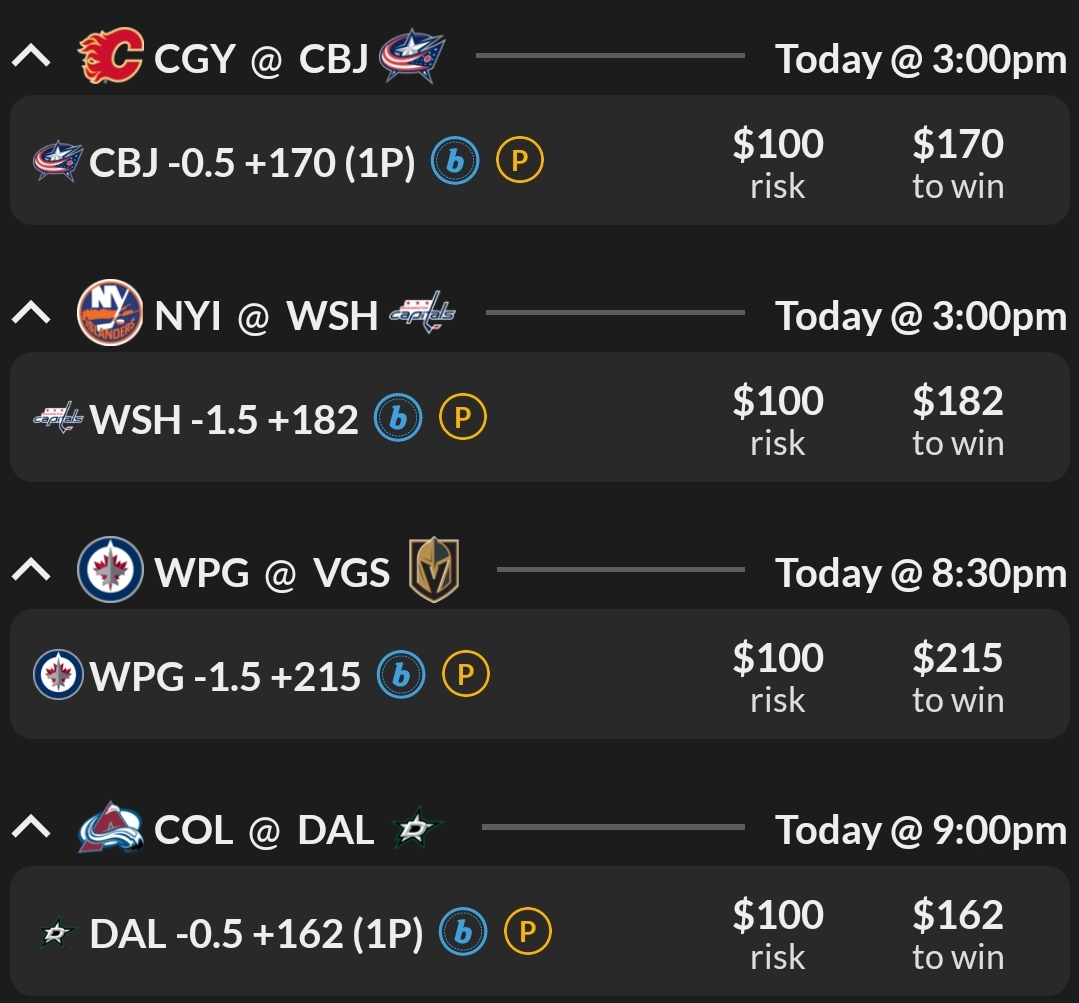Collapse the NYI @ WSH game section
Viewport: 1079px width, 1003px height.
click(31, 315)
